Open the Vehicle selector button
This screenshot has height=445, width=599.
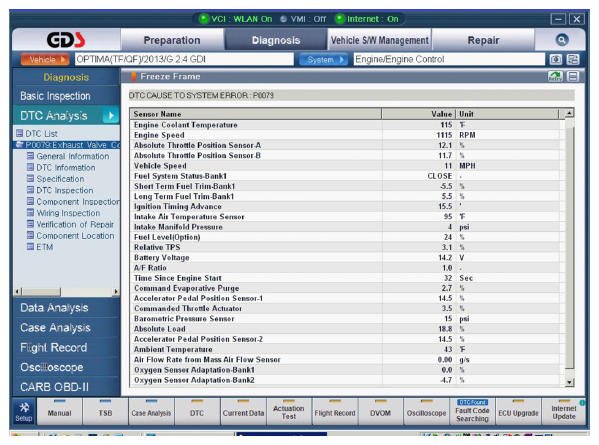tap(45, 60)
